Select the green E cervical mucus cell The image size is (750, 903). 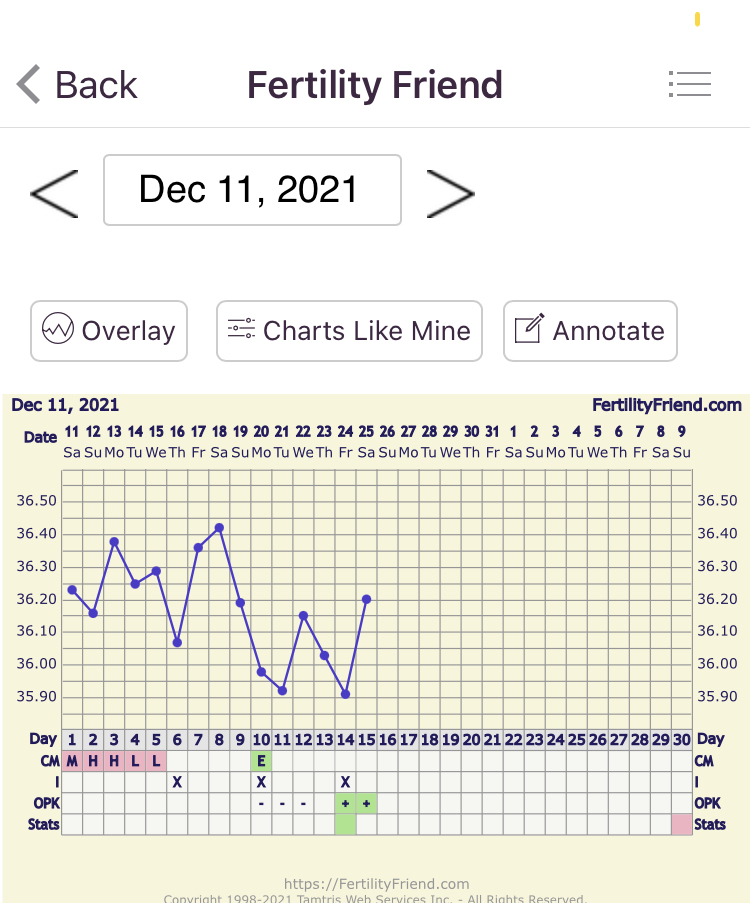click(261, 761)
